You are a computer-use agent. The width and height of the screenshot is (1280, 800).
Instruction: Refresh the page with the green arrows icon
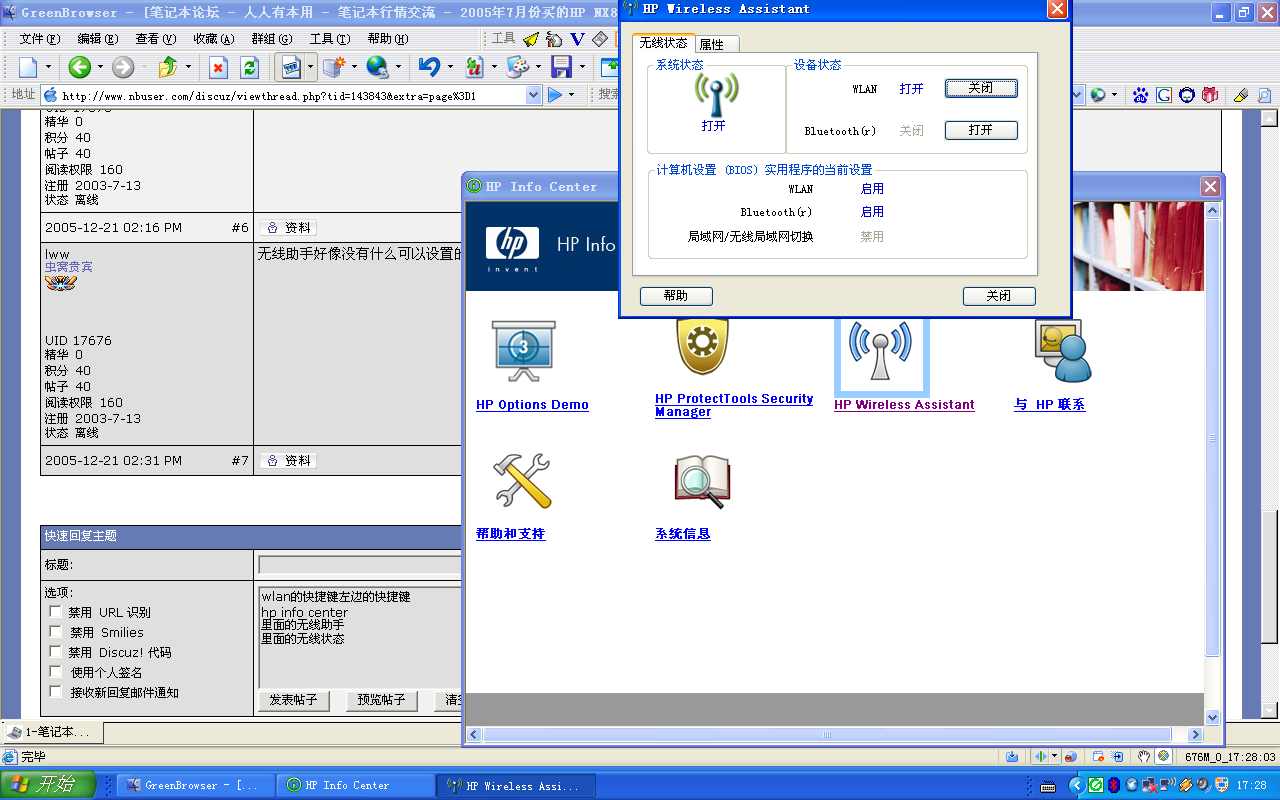pyautogui.click(x=250, y=67)
